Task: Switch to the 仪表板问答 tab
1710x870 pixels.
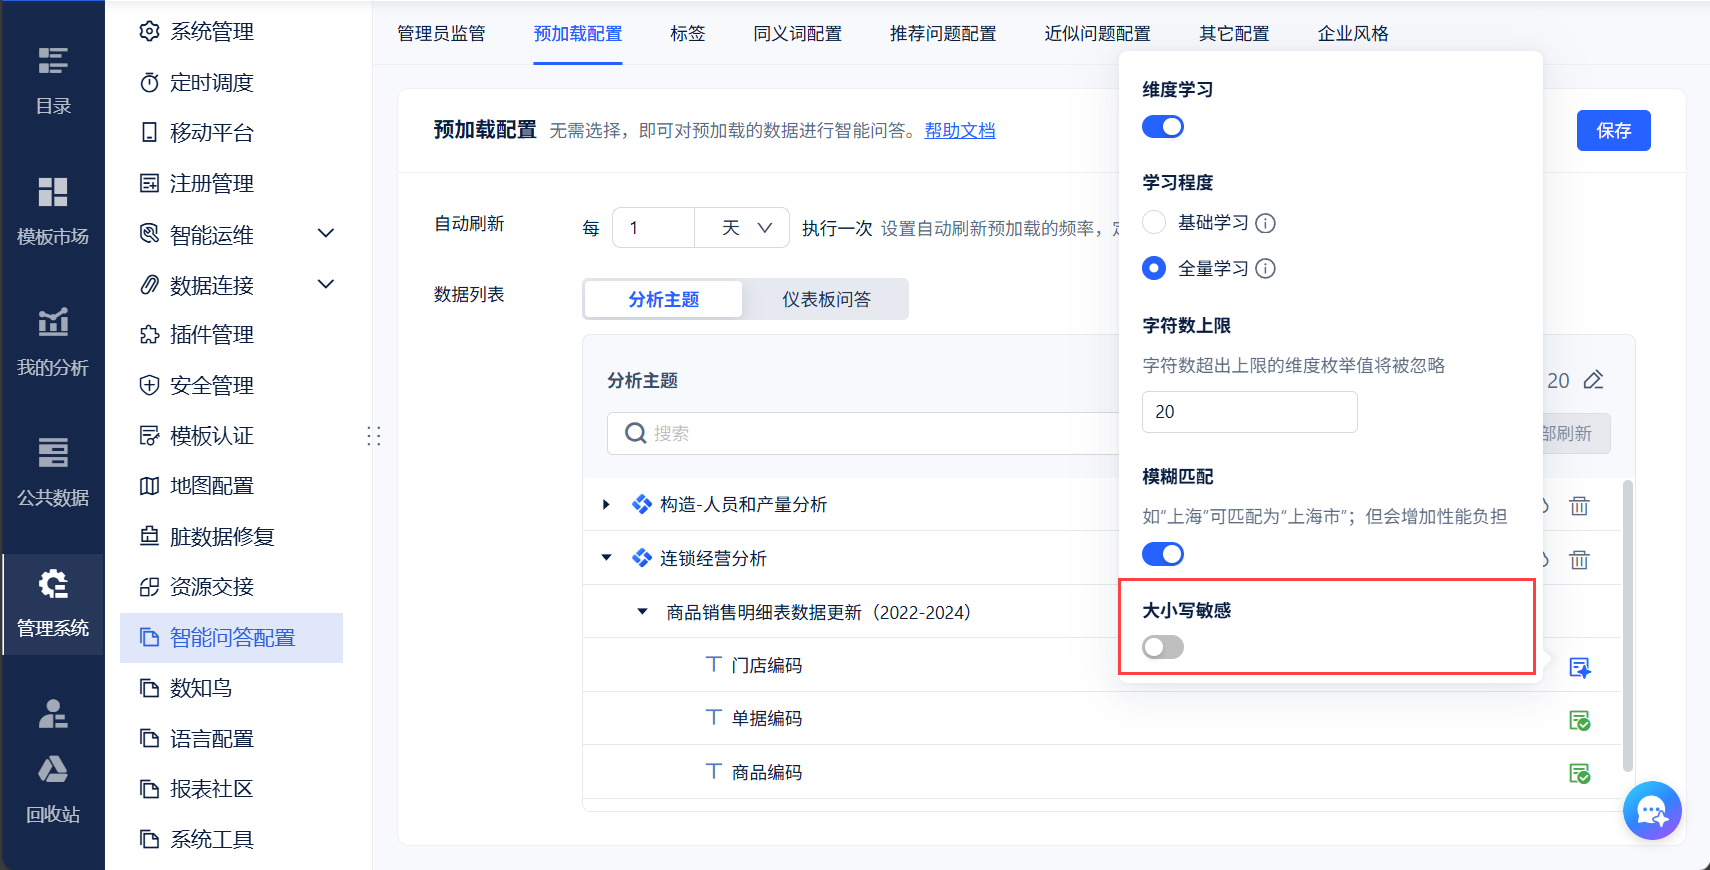Action: click(x=826, y=299)
